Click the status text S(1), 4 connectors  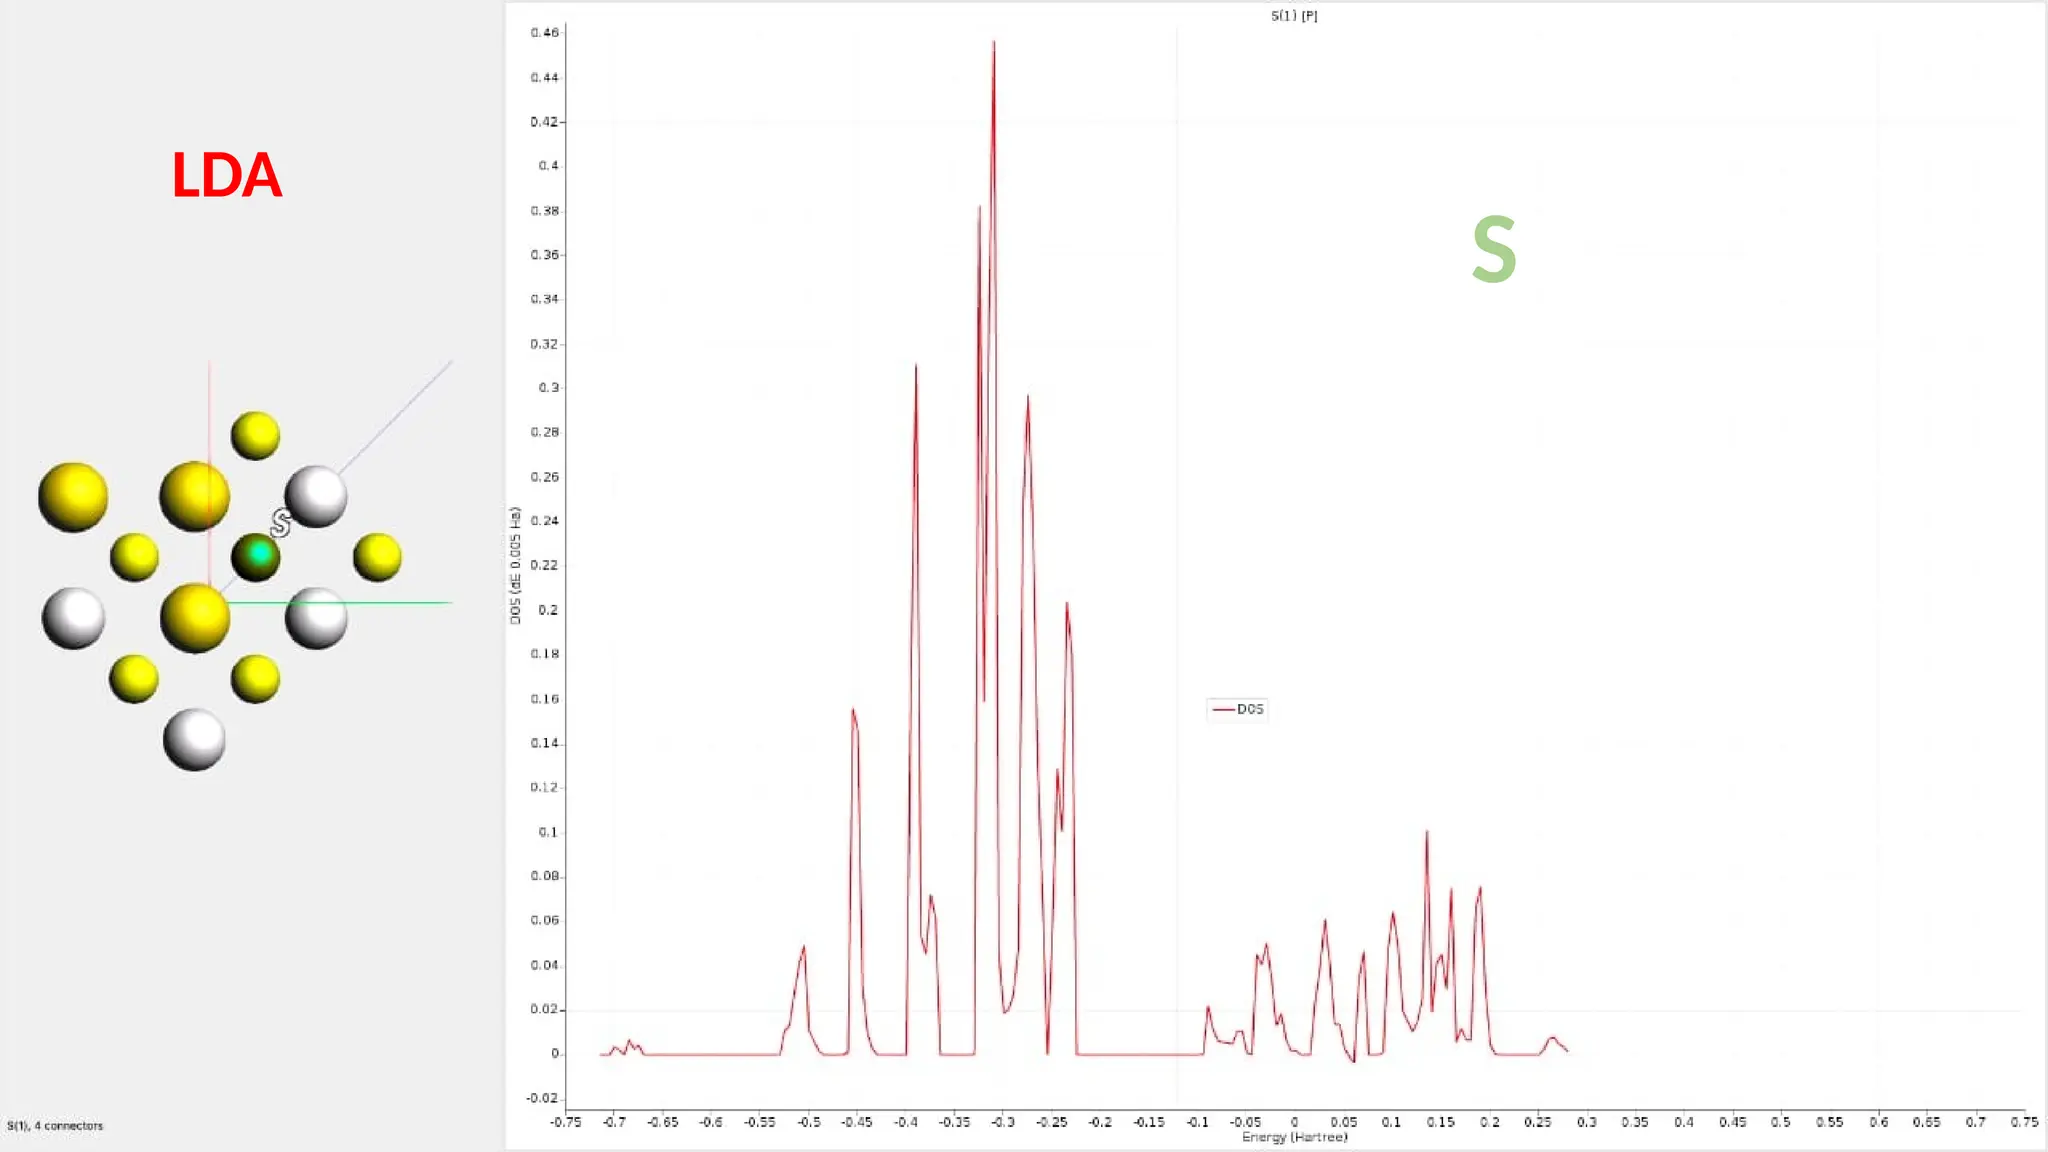pos(55,1126)
